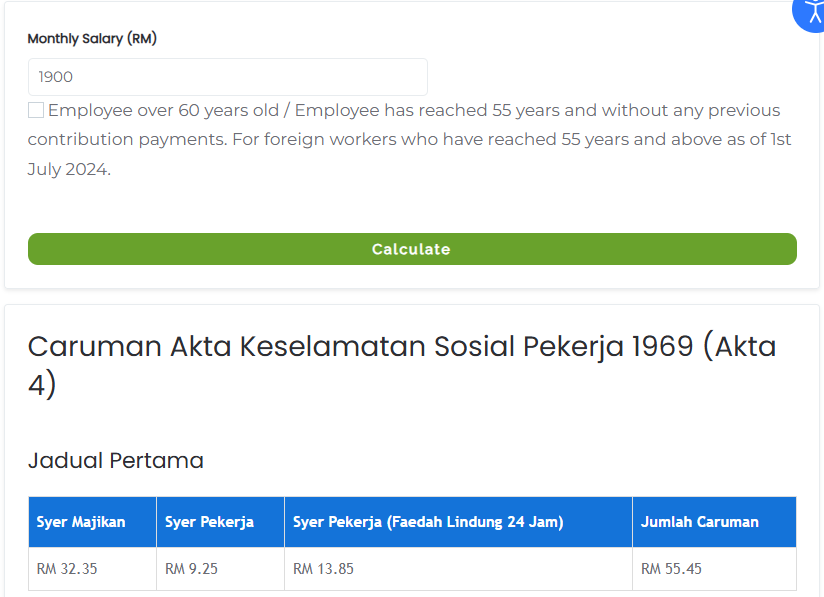Click the Jumlah Caruman column header
The image size is (824, 597).
pyautogui.click(x=714, y=522)
